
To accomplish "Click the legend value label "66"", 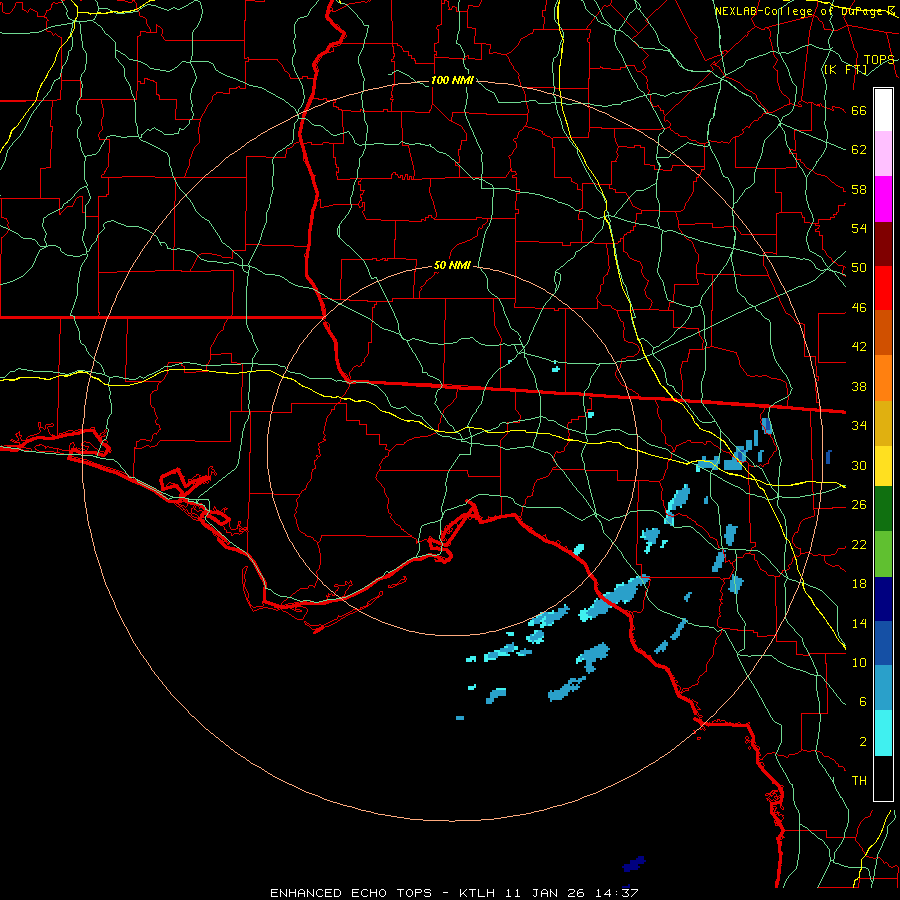I will pos(859,111).
